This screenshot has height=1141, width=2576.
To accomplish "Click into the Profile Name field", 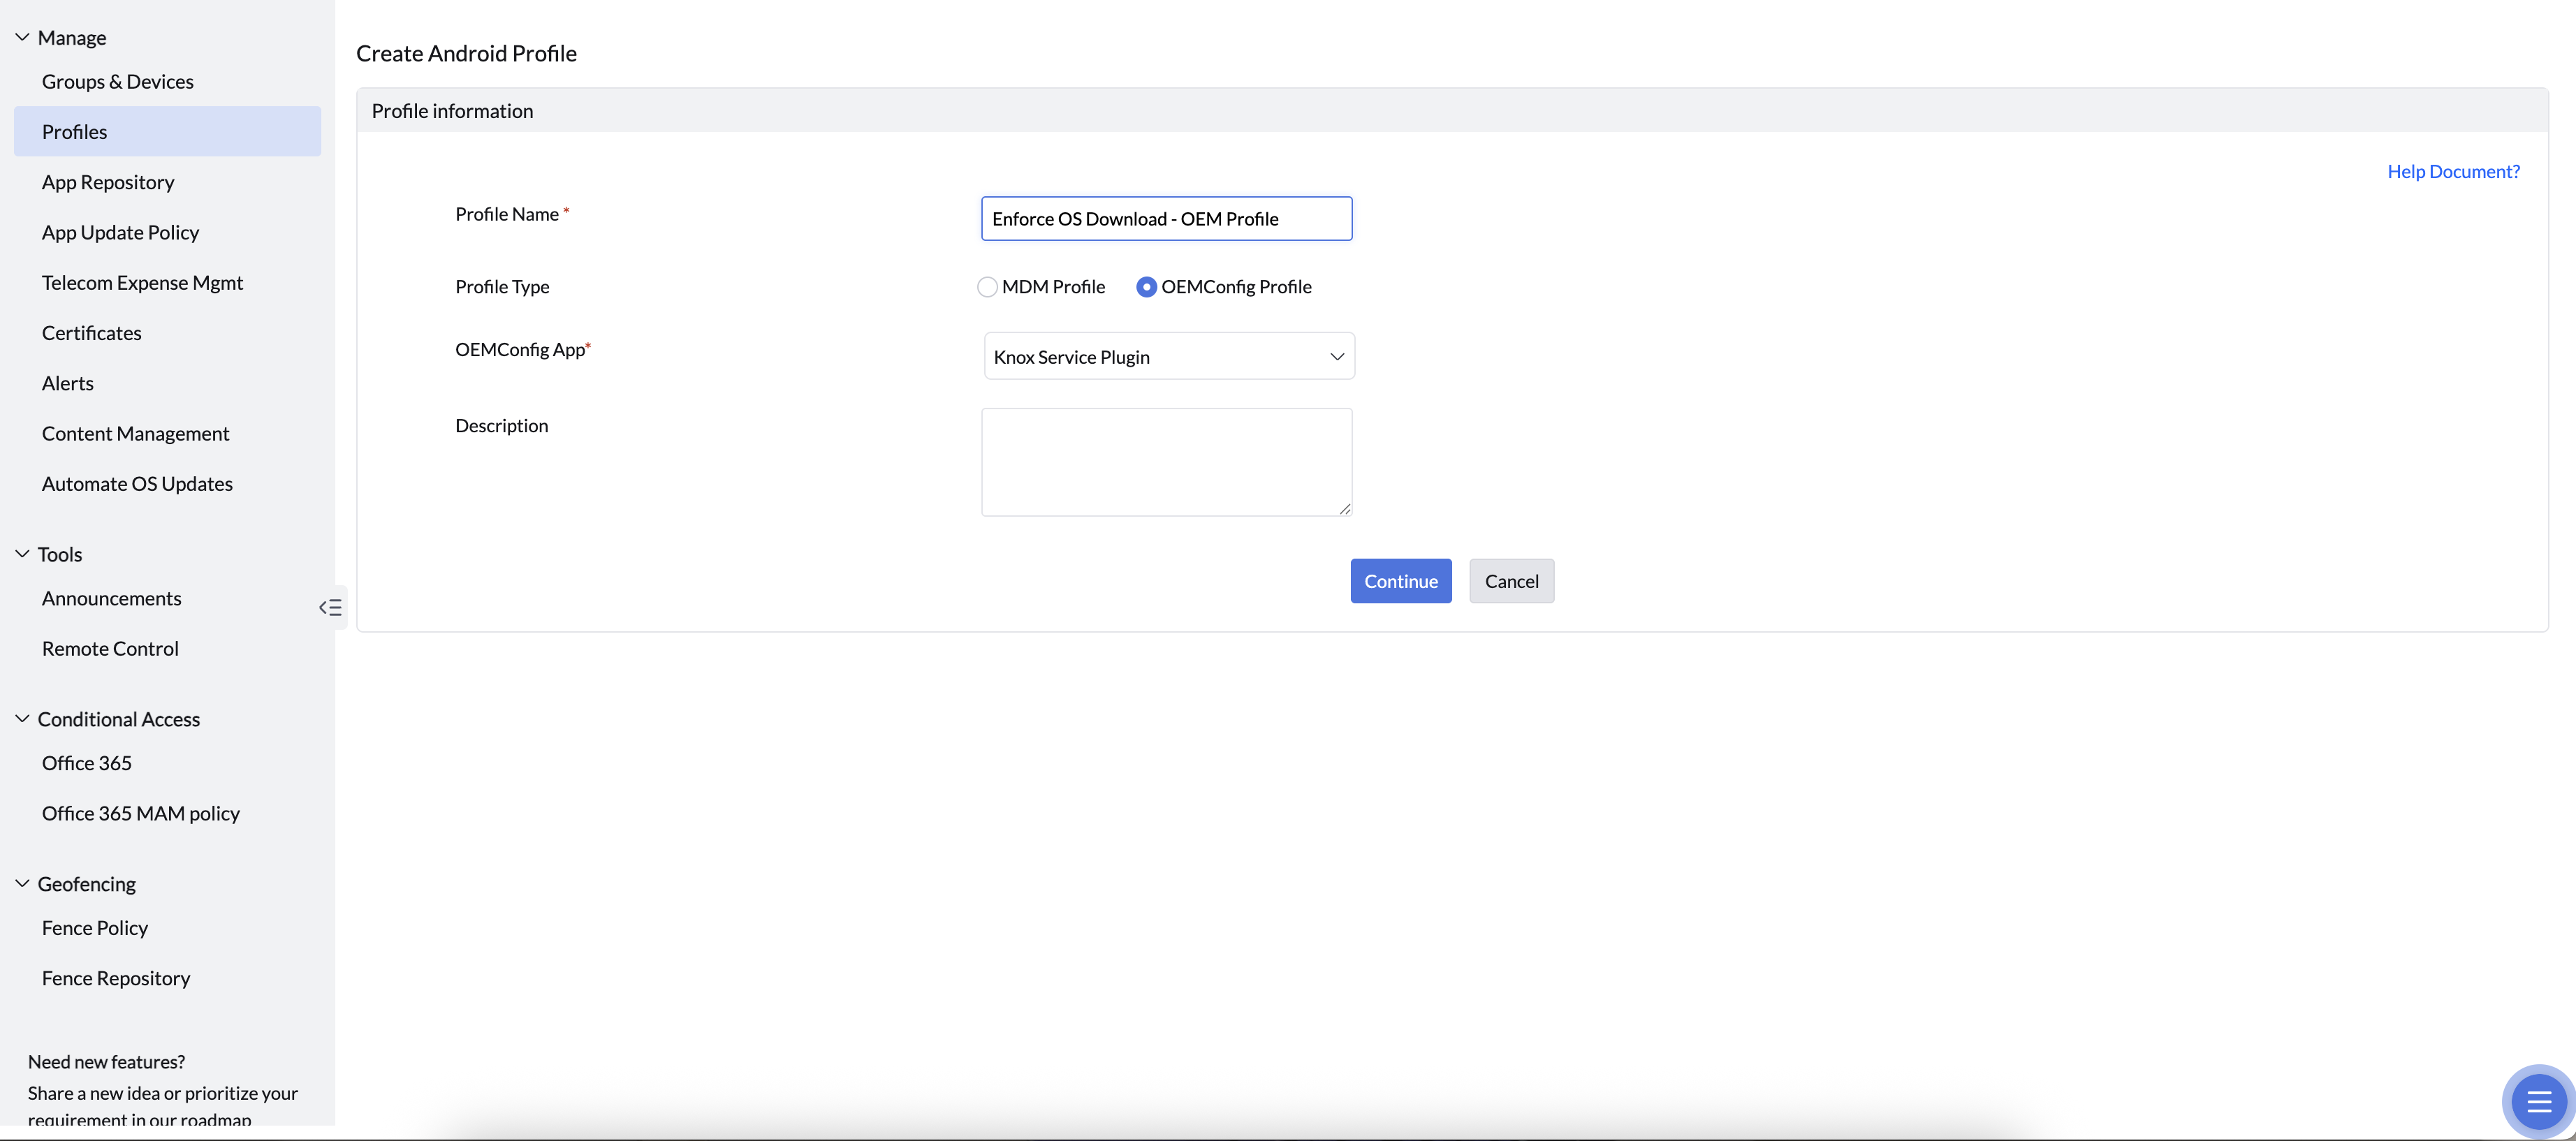I will (1166, 219).
